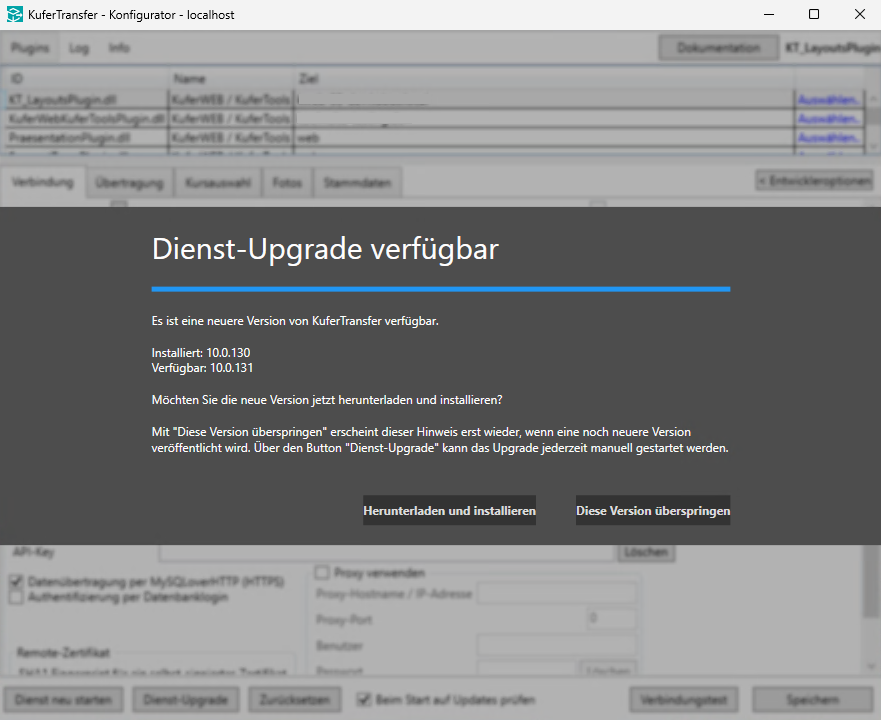Viewport: 881px width, 720px height.
Task: Click the Speichern button
Action: [813, 700]
